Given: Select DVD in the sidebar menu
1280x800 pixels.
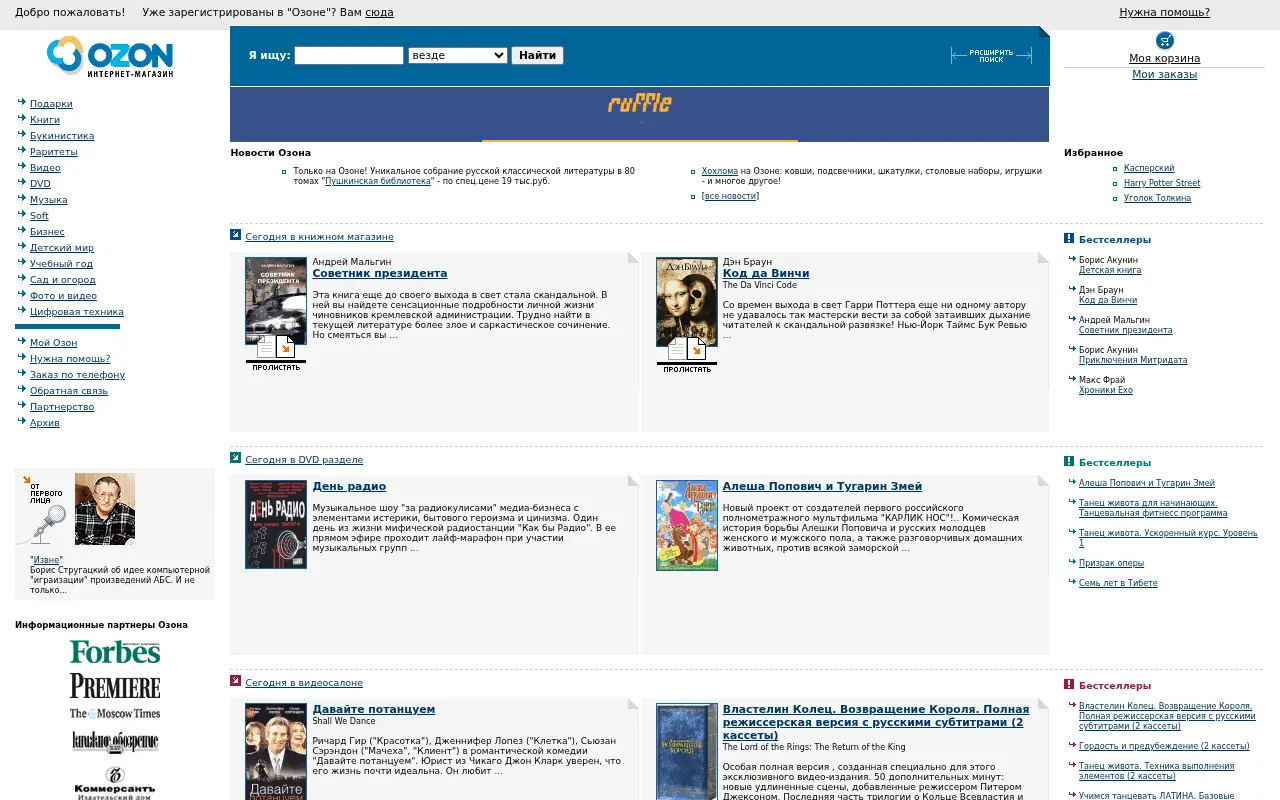Looking at the screenshot, I should (x=40, y=184).
